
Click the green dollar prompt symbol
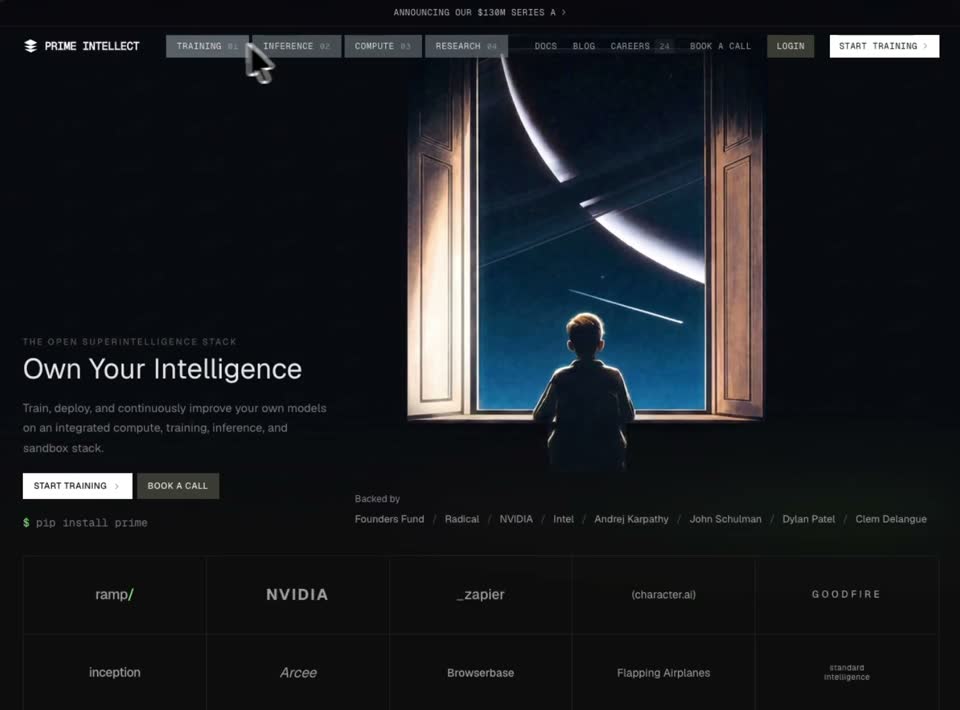click(26, 522)
